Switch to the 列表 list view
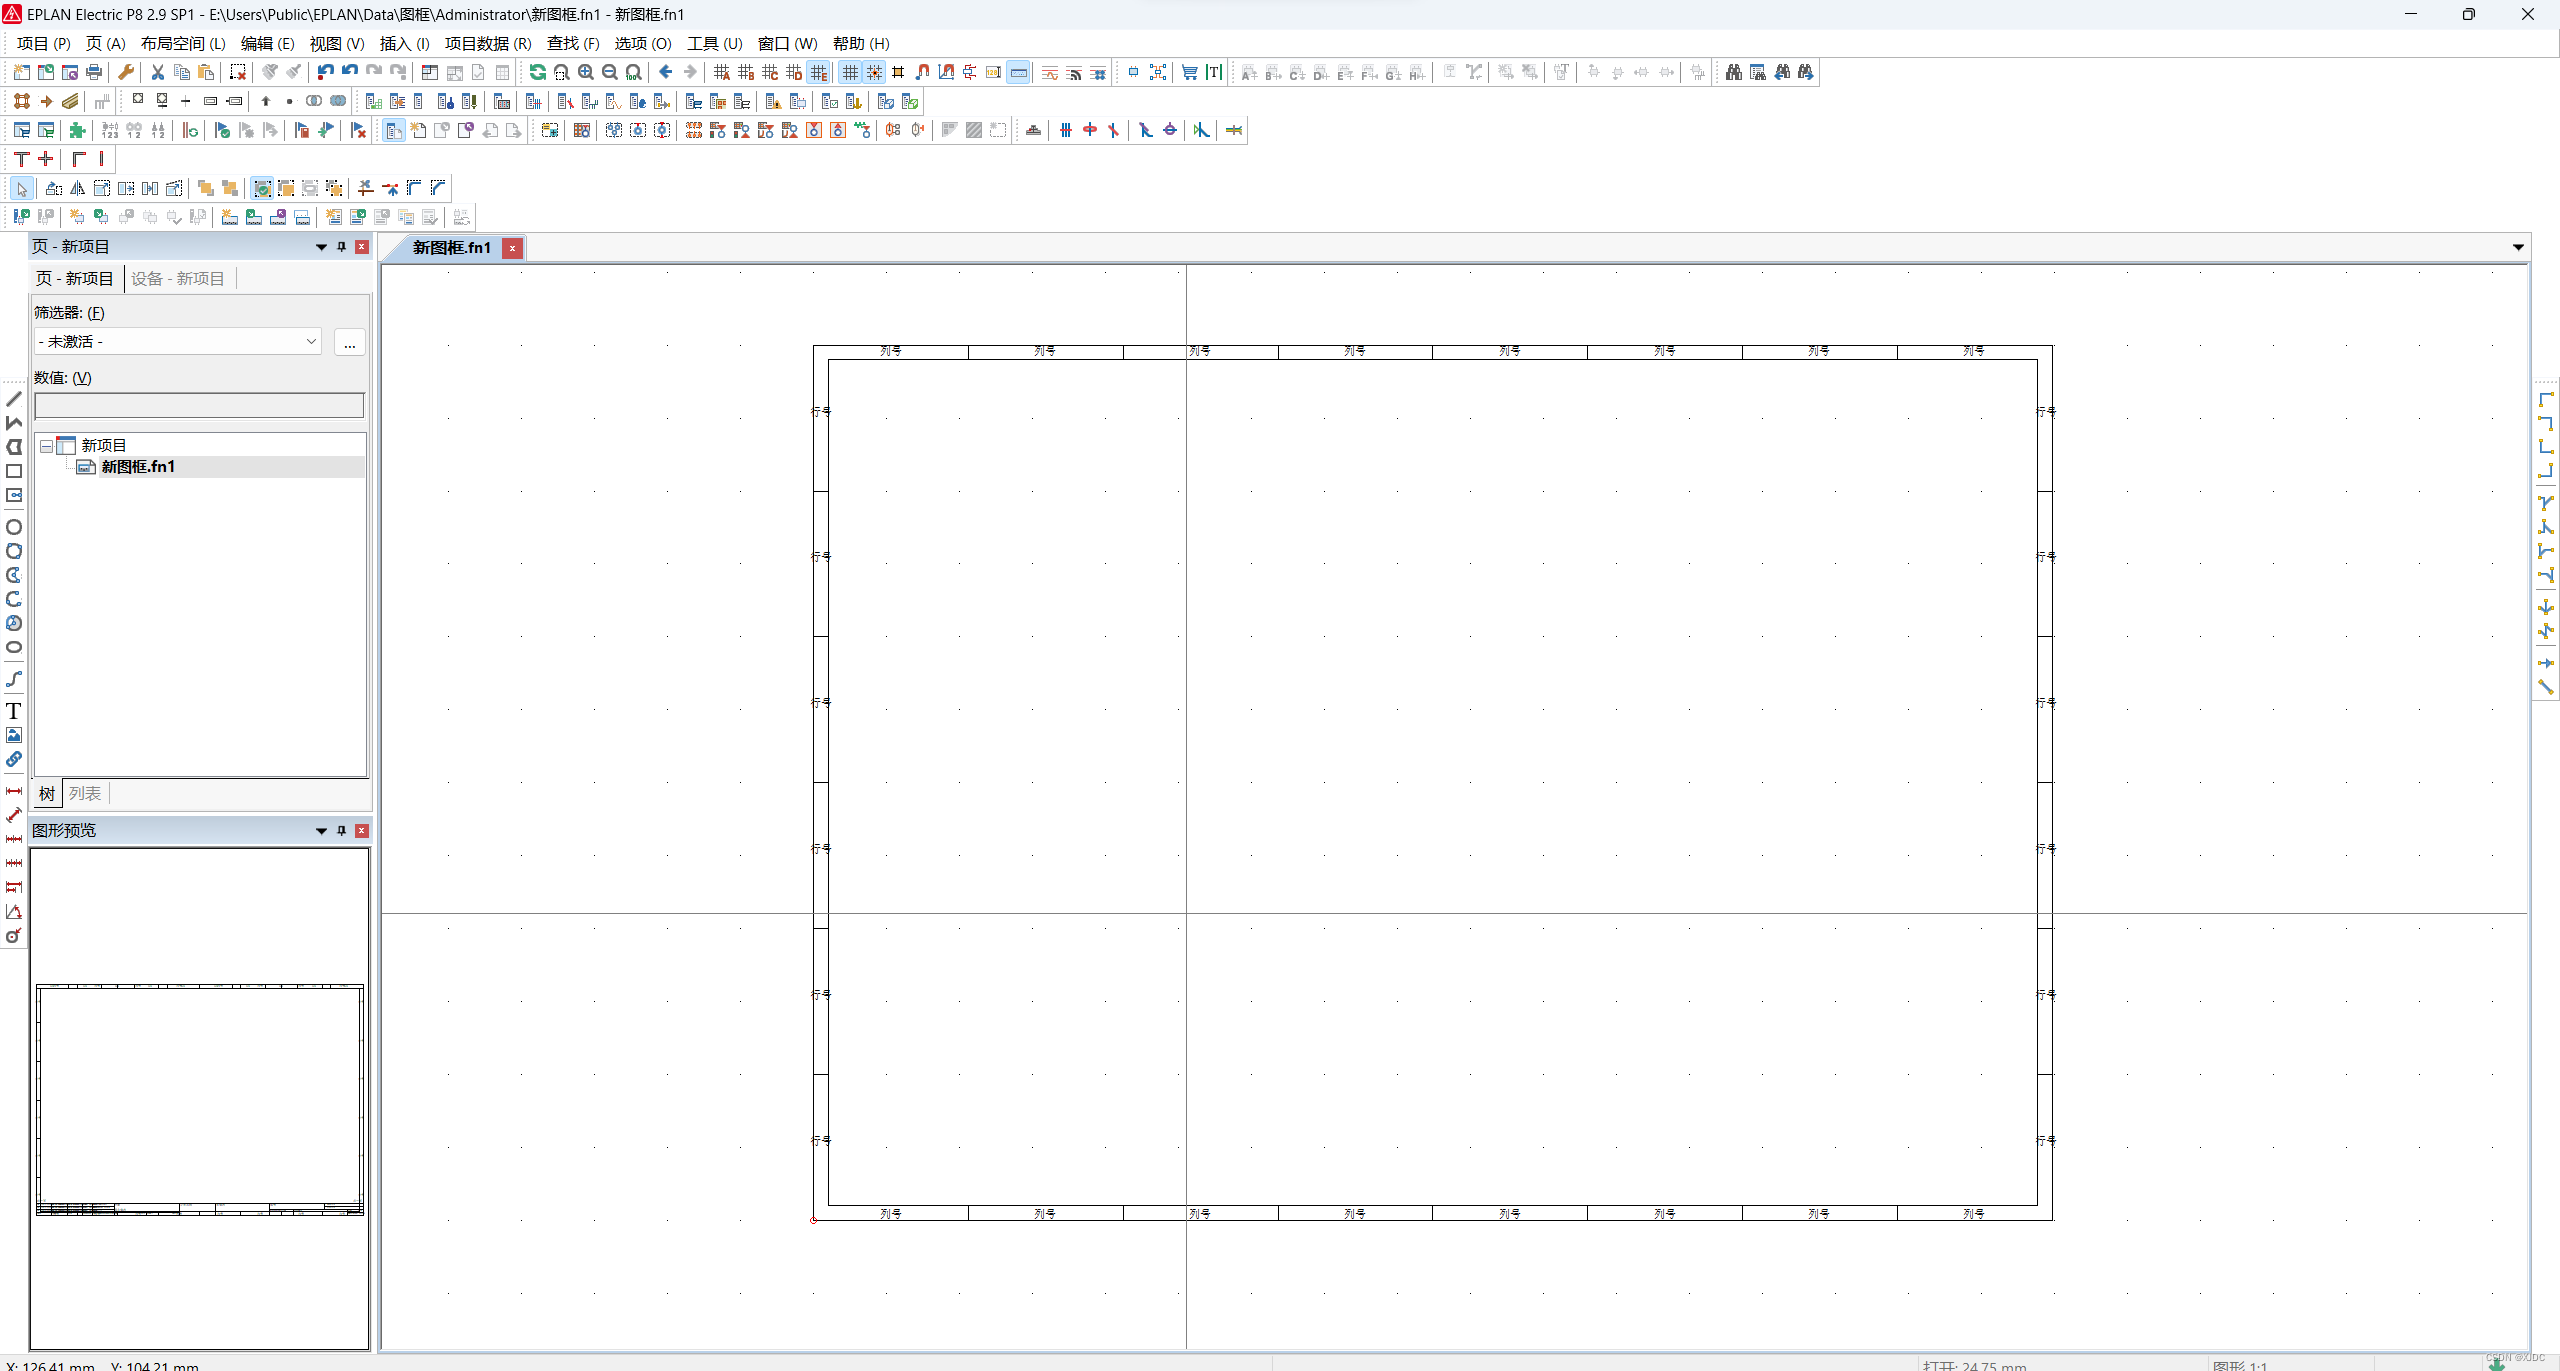 point(85,793)
